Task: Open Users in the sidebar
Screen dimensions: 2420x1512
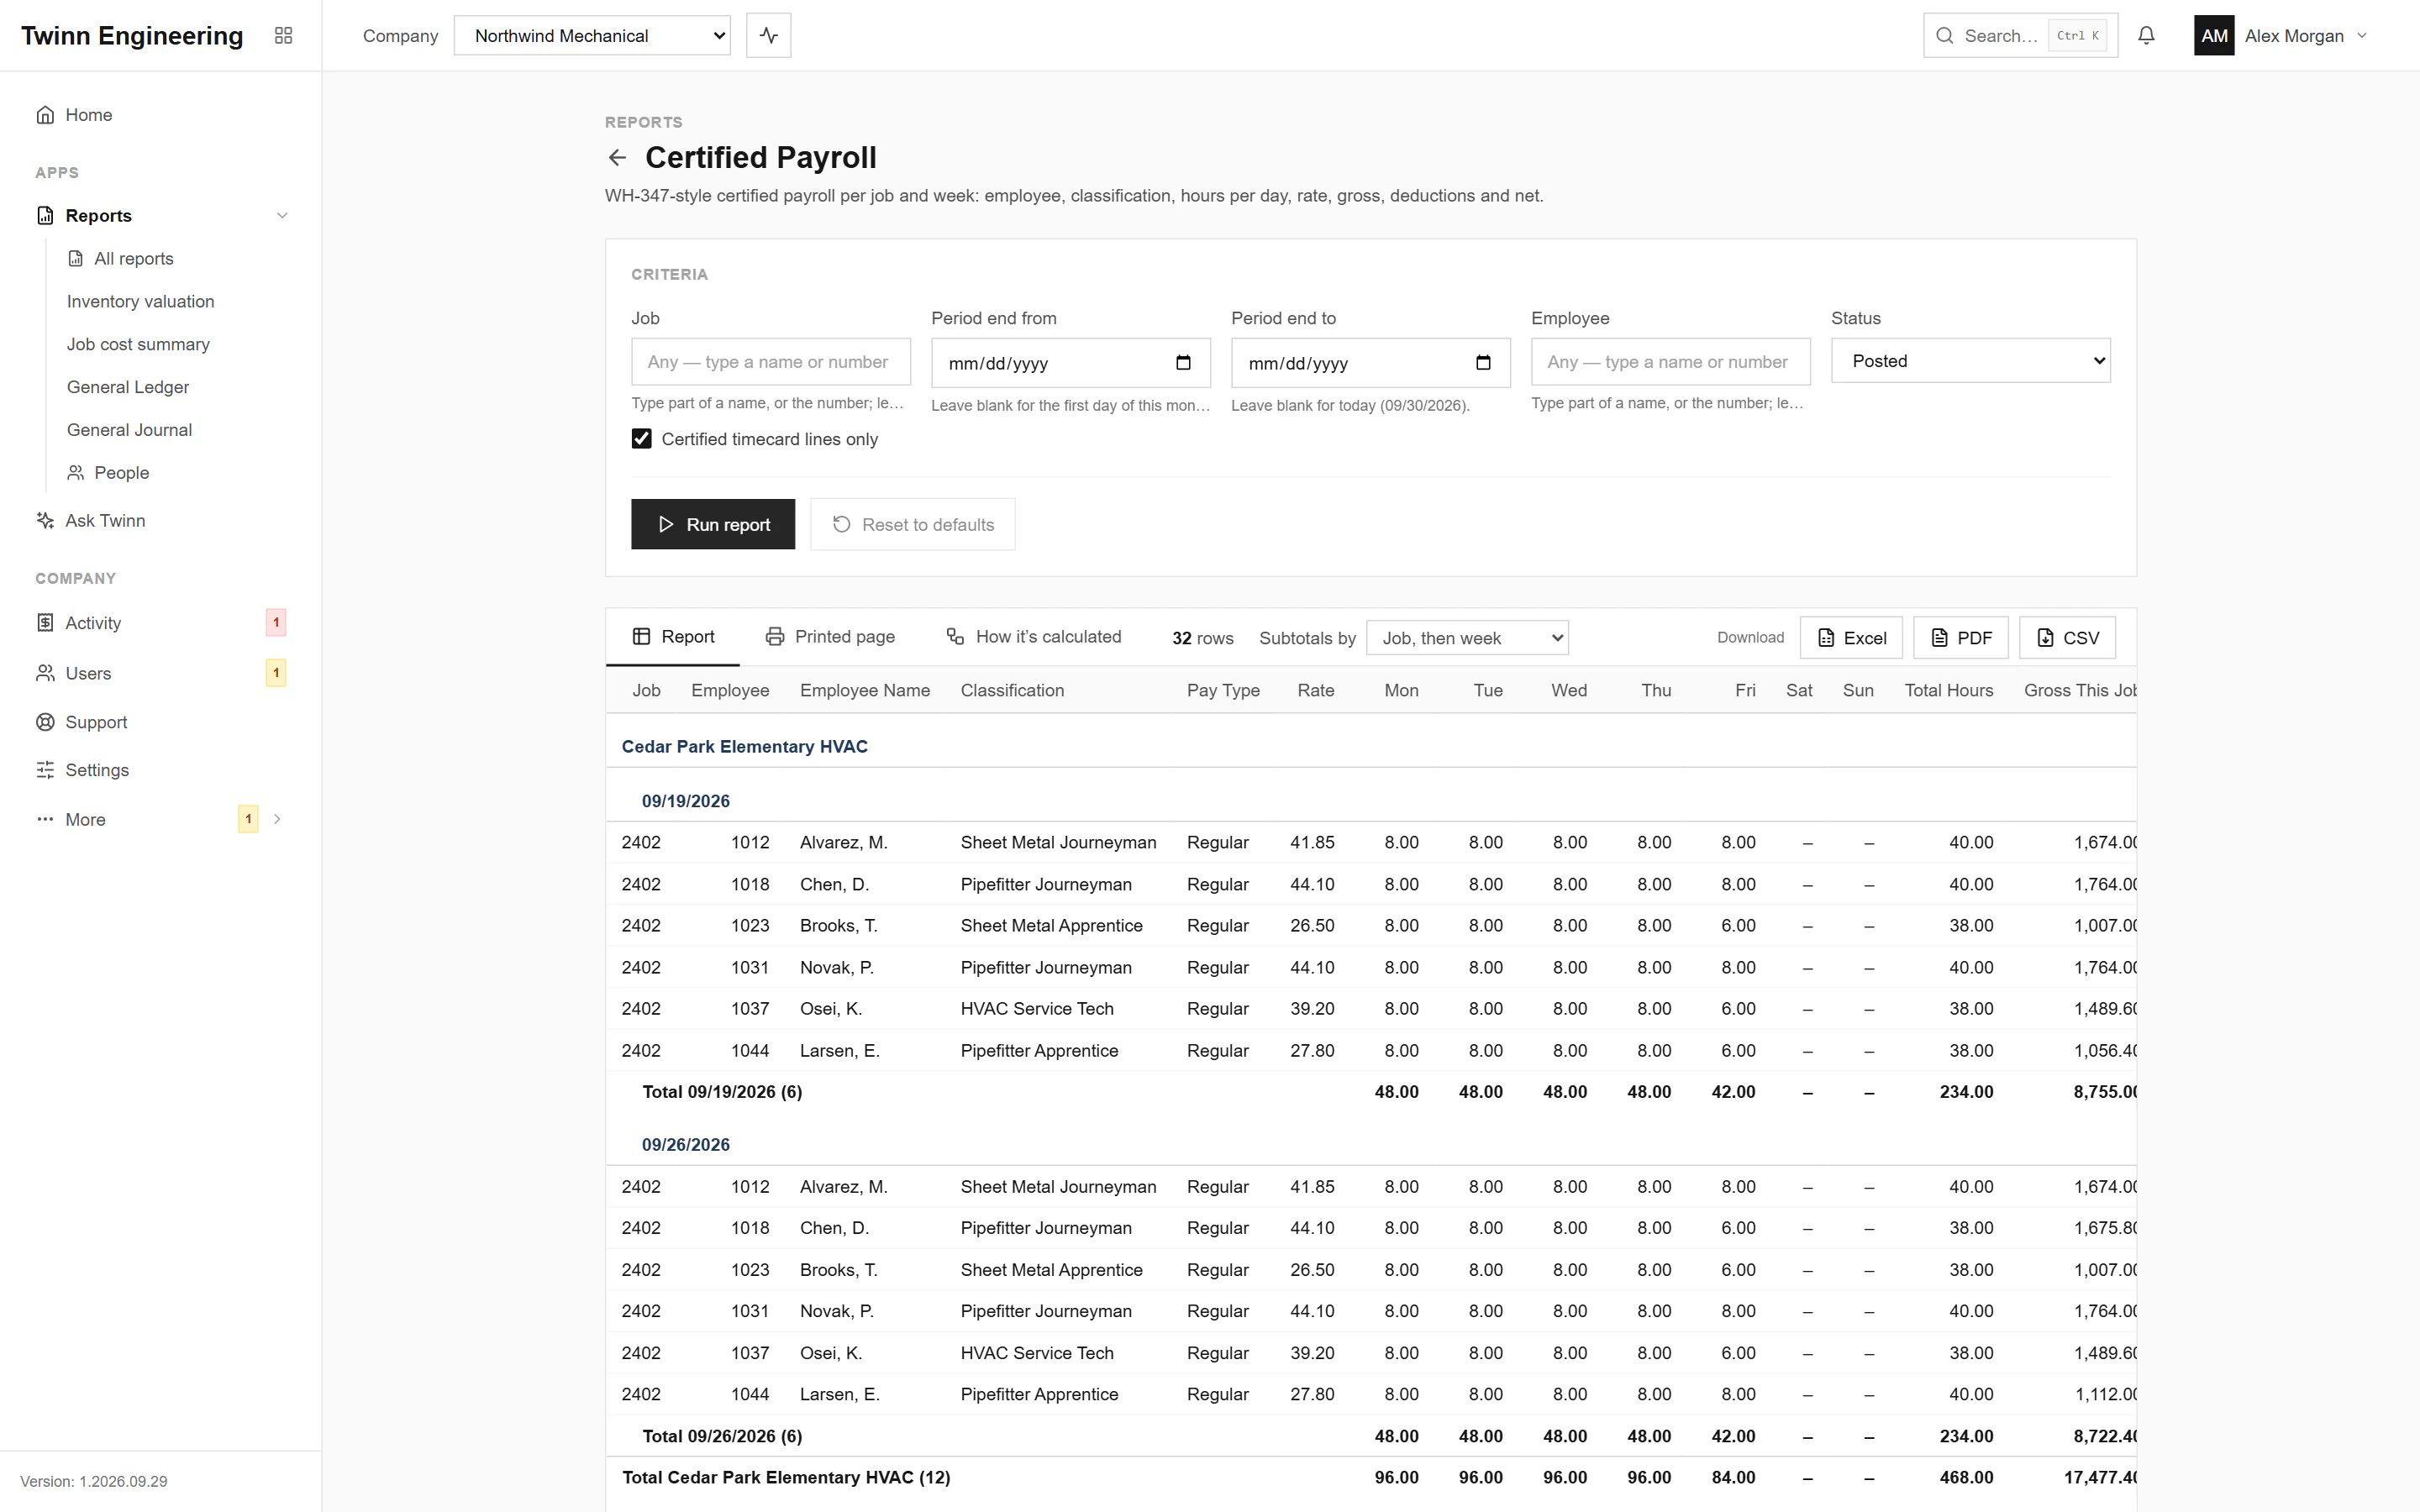Action: click(160, 673)
